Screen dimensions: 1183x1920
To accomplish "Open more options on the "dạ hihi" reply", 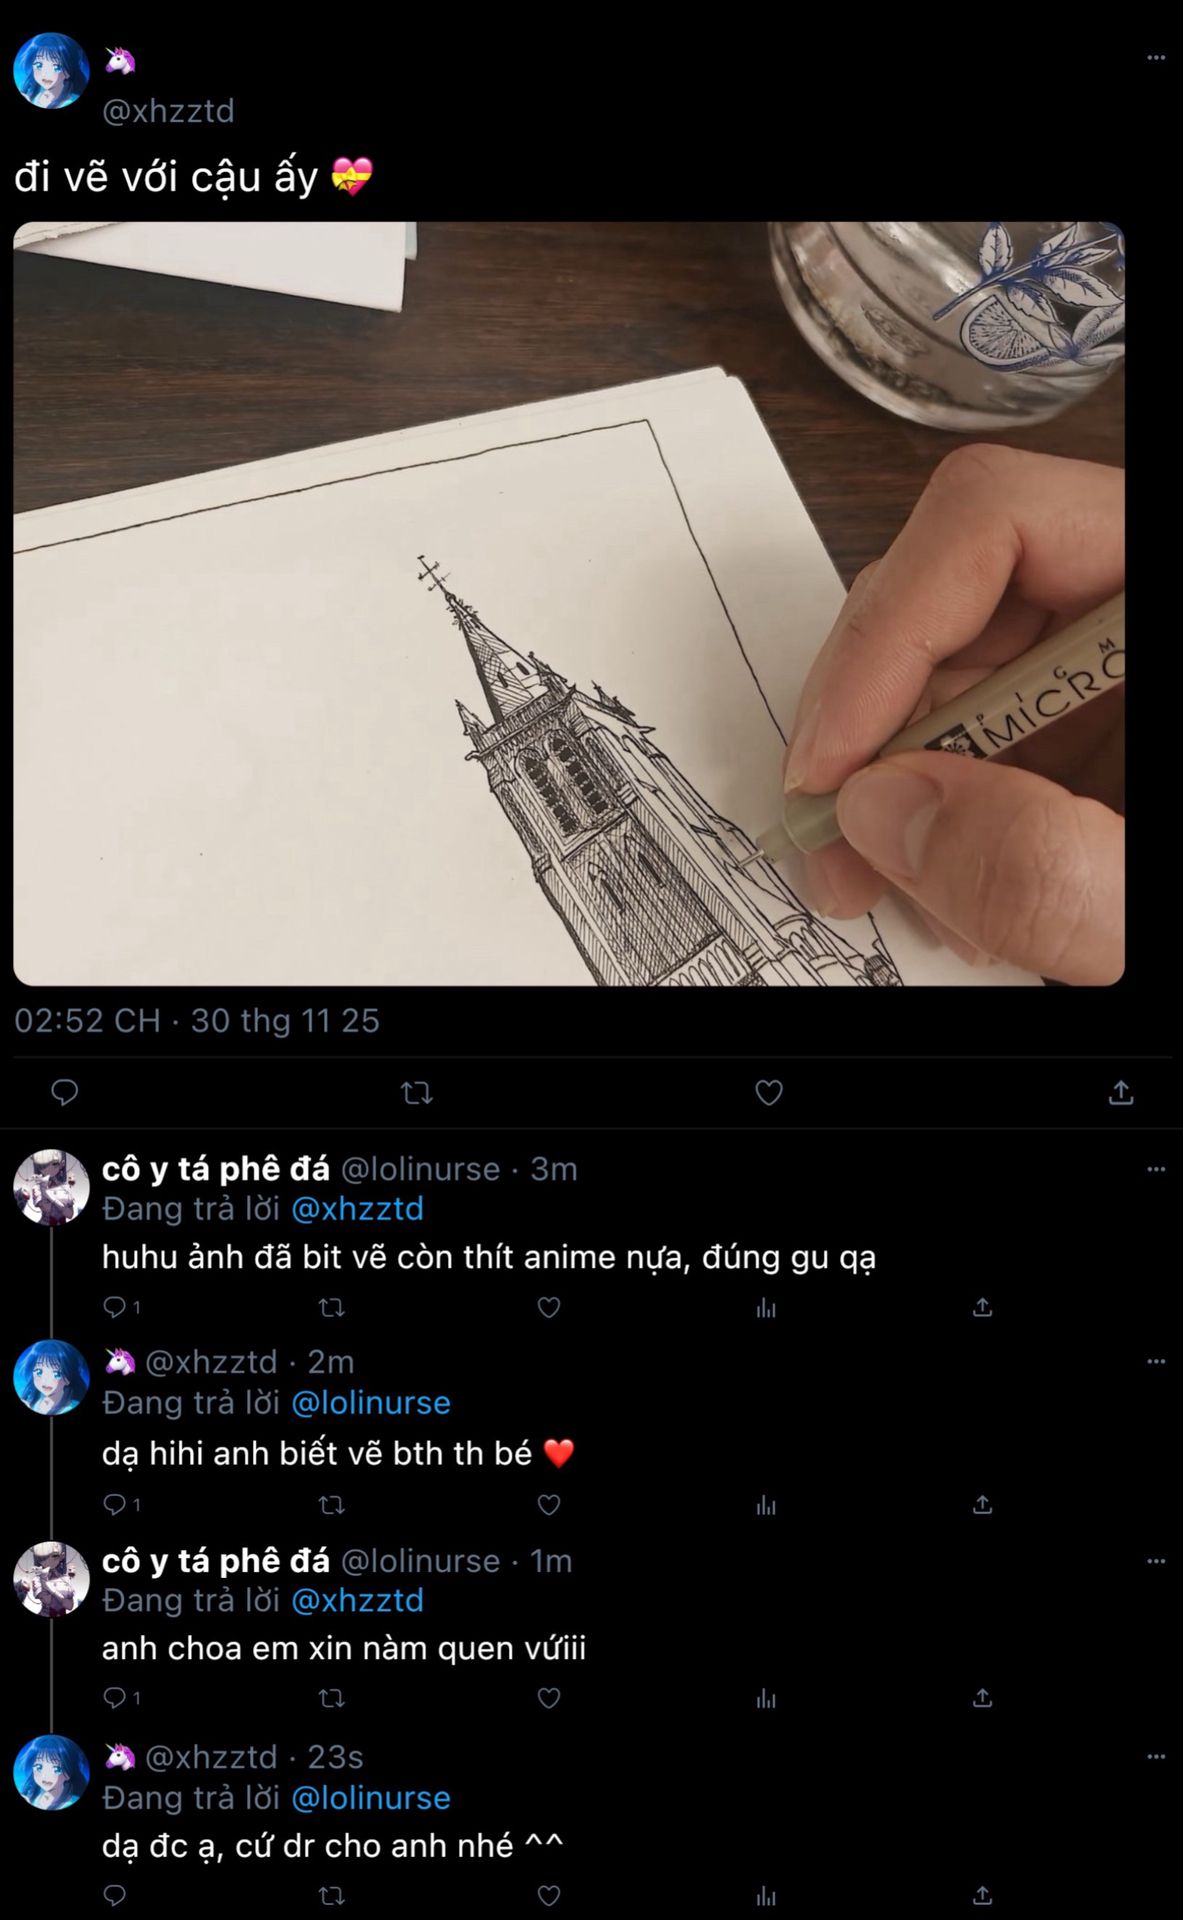I will pyautogui.click(x=1156, y=1362).
